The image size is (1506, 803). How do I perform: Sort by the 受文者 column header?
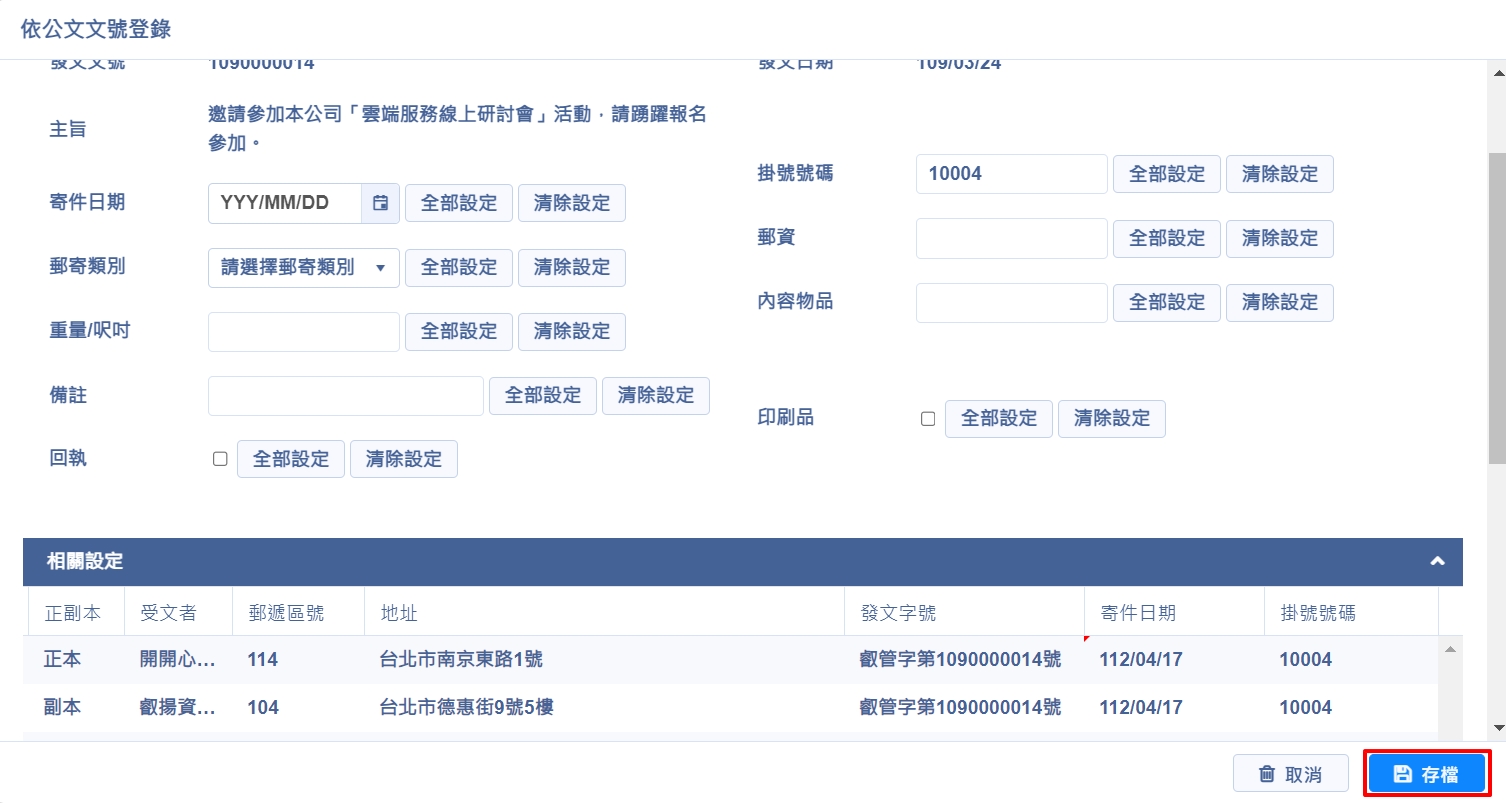pos(168,613)
